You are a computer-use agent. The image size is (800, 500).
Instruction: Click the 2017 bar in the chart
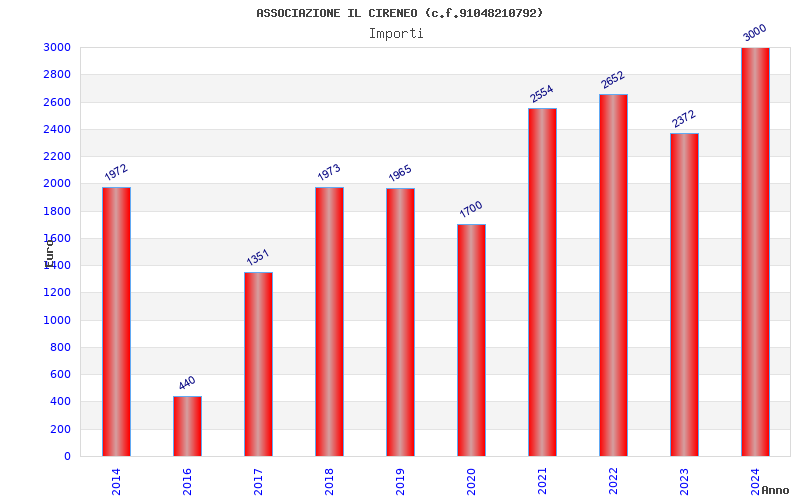pos(258,364)
